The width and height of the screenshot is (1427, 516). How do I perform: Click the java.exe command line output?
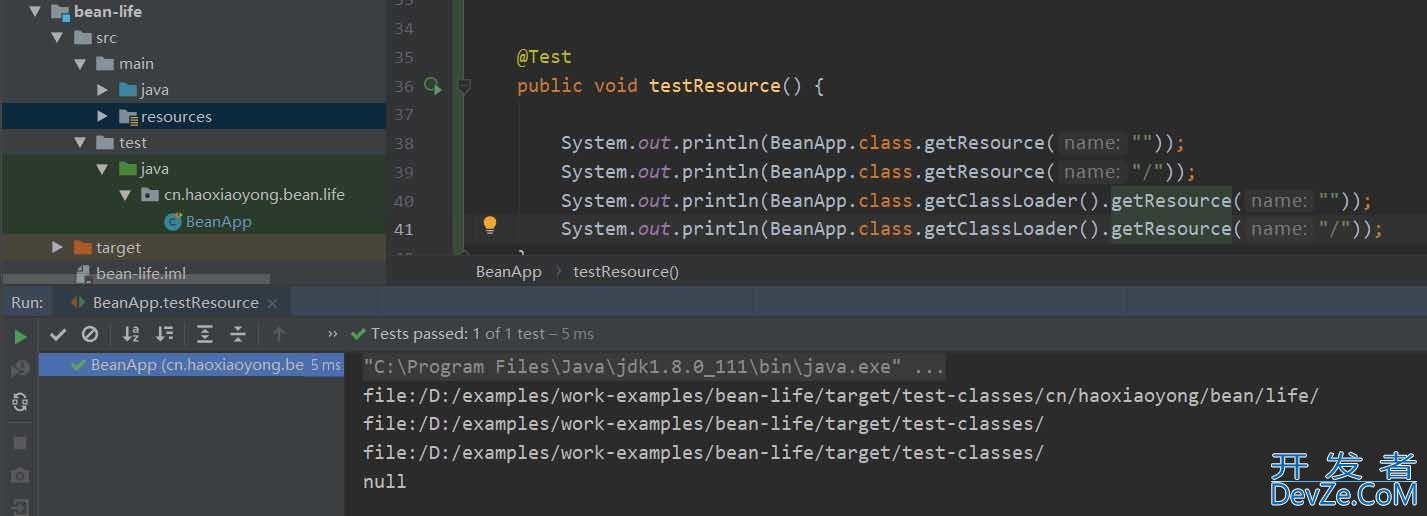[x=654, y=366]
